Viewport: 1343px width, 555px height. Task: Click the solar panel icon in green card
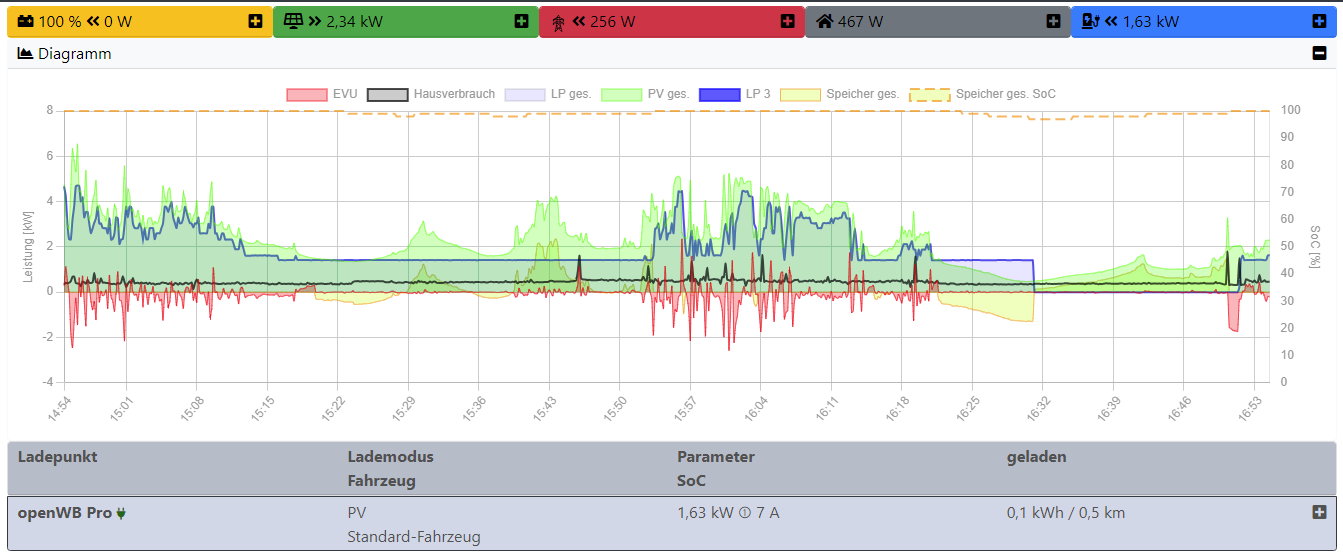[x=292, y=21]
